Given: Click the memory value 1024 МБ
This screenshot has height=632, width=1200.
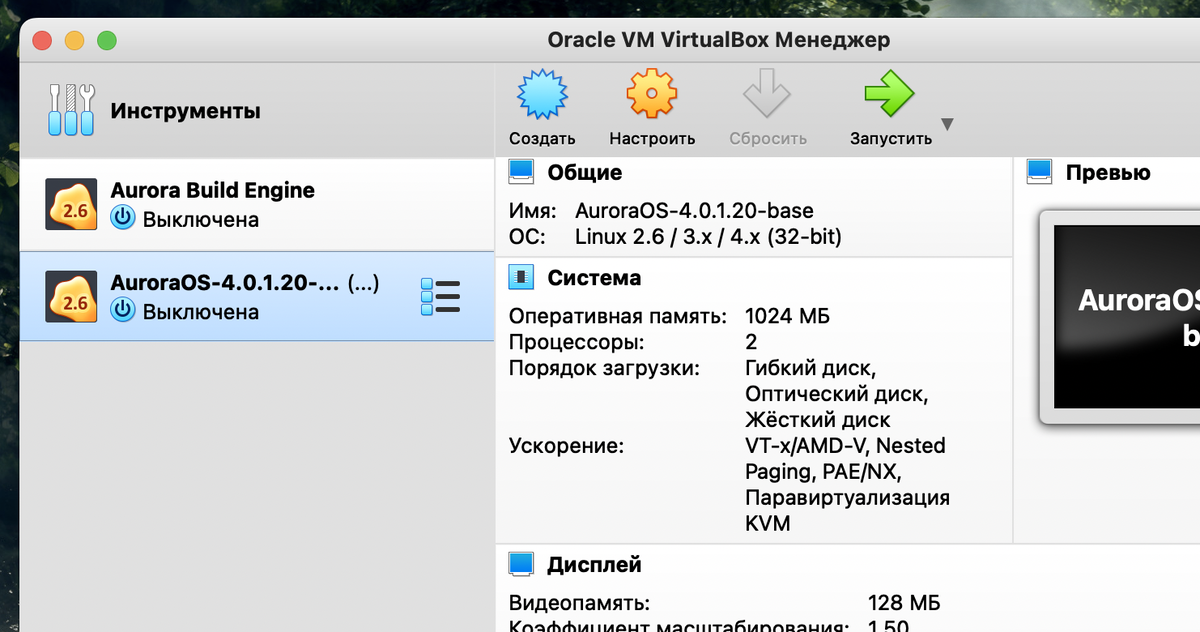Looking at the screenshot, I should pyautogui.click(x=787, y=317).
